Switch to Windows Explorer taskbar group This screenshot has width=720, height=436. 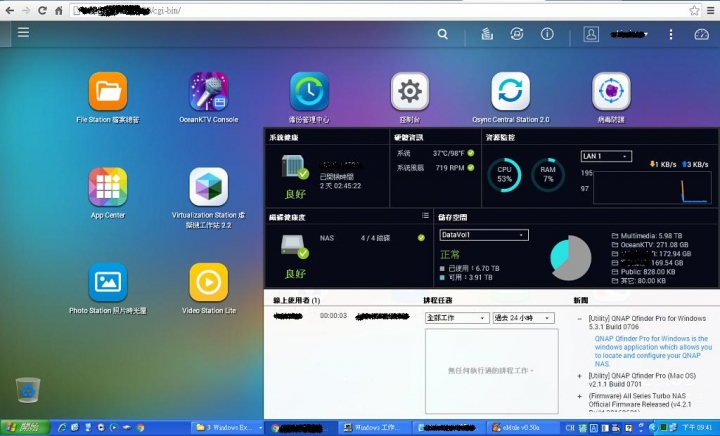point(227,428)
